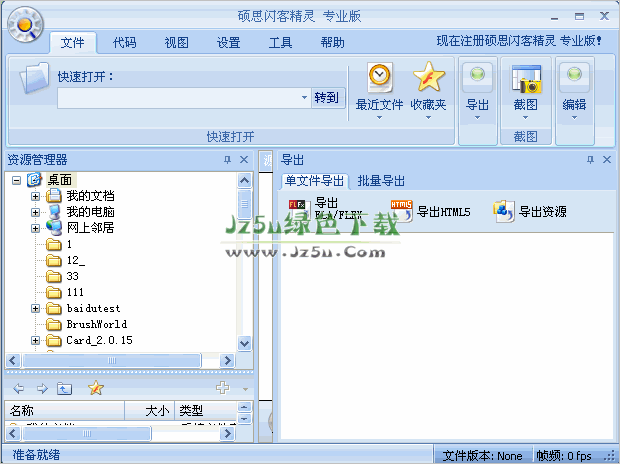Expand the 我的电脑 tree node
620x464 pixels.
(35, 212)
